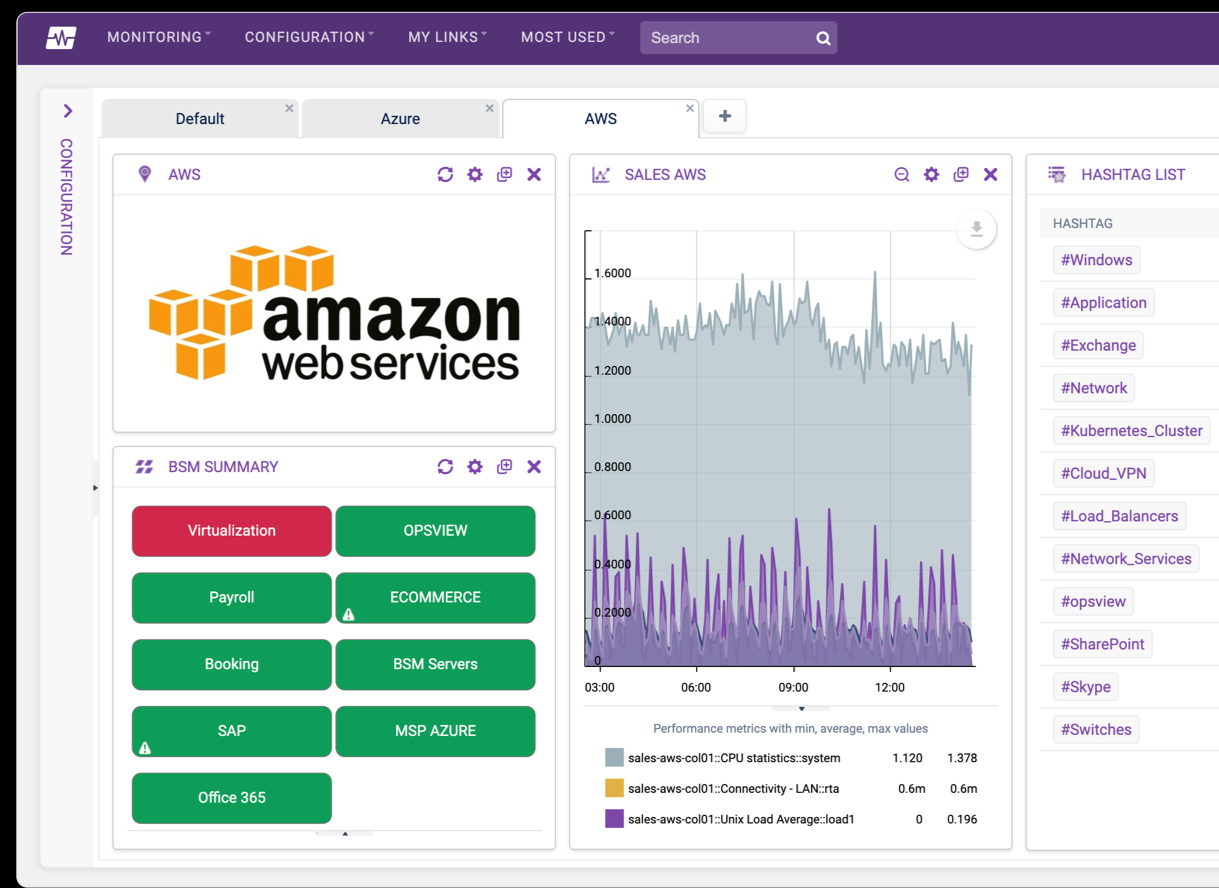Remove the Sales AWS dashlet
The image size is (1219, 888).
[990, 174]
